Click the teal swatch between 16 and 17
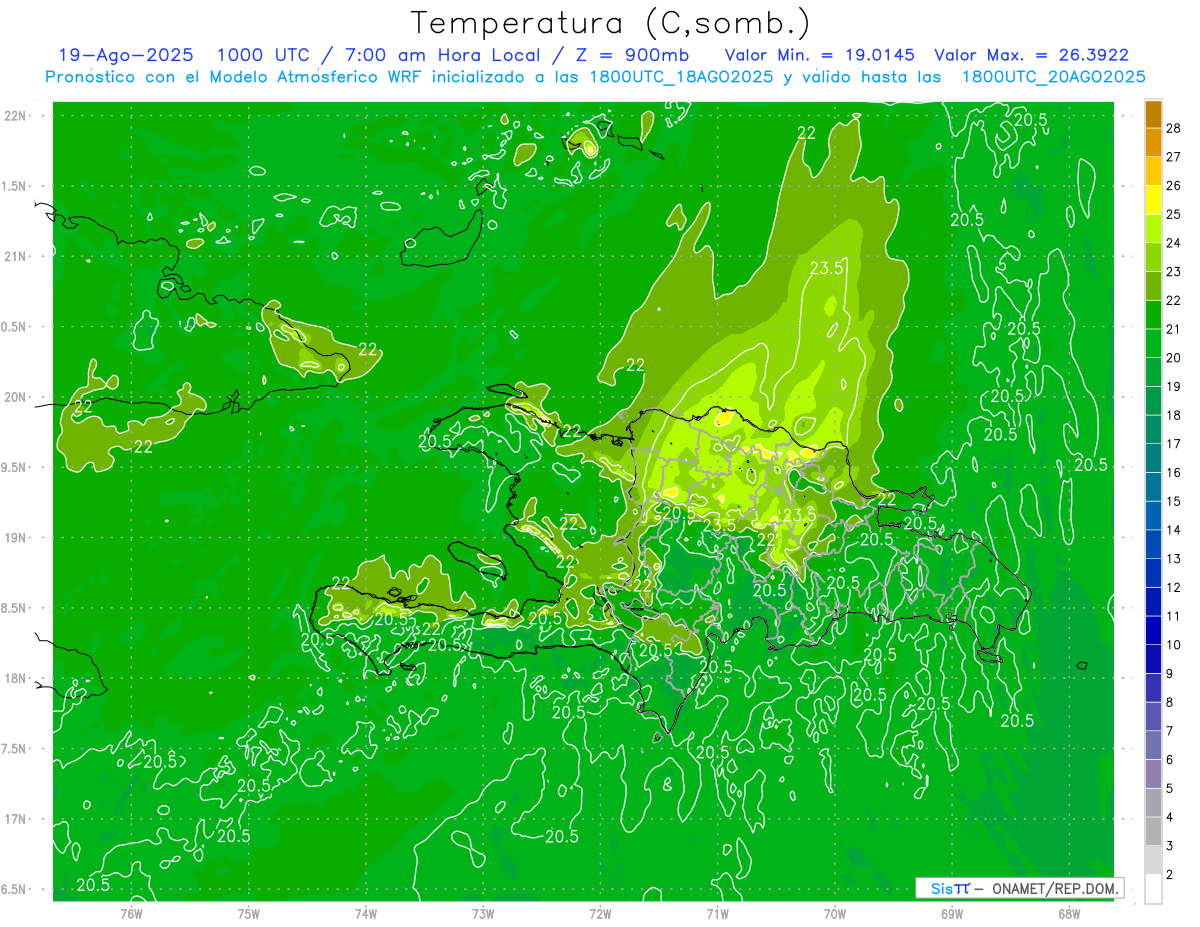Viewport: 1200px width, 927px height. click(1153, 458)
